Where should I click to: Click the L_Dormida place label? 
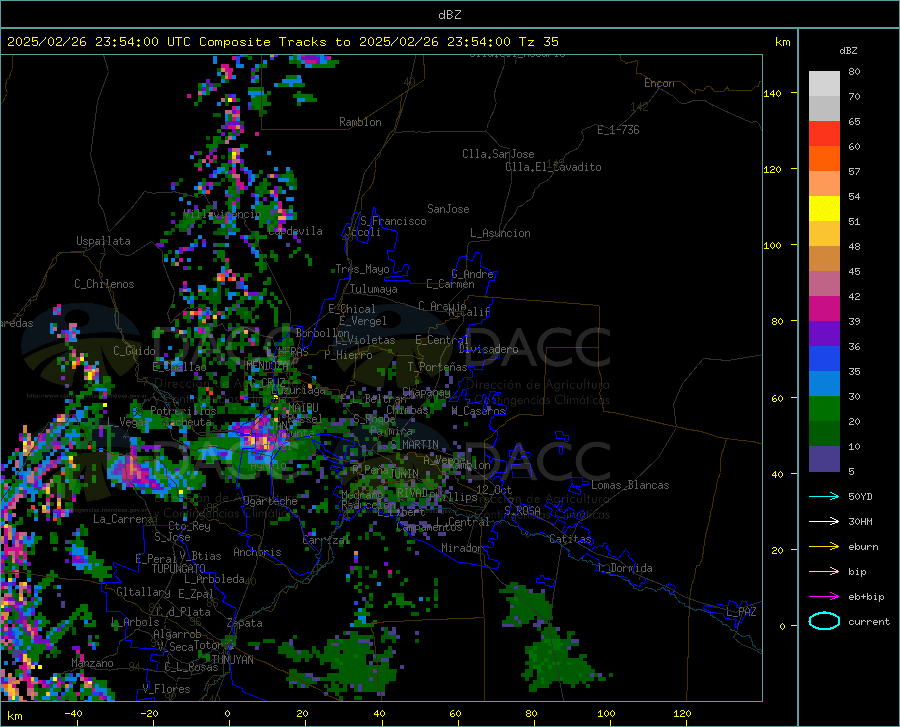tap(624, 569)
